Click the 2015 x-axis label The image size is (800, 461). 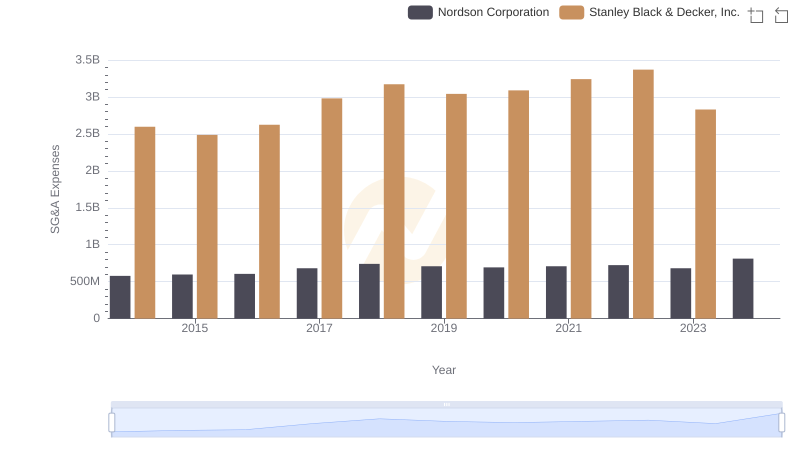195,328
